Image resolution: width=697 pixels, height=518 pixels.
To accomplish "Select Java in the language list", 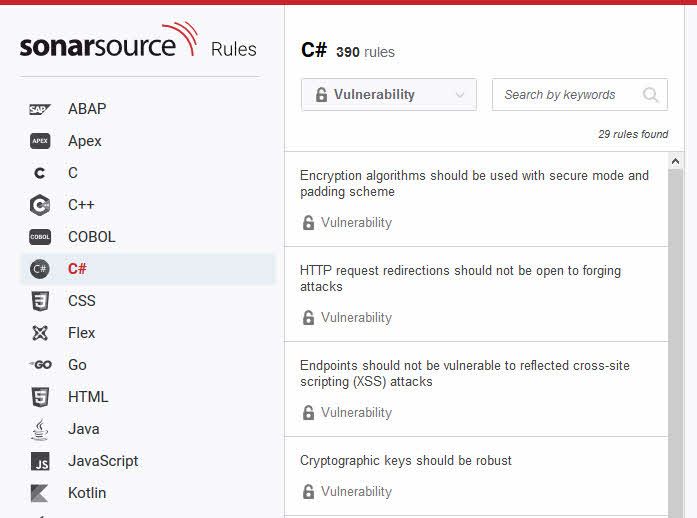I will 84,429.
